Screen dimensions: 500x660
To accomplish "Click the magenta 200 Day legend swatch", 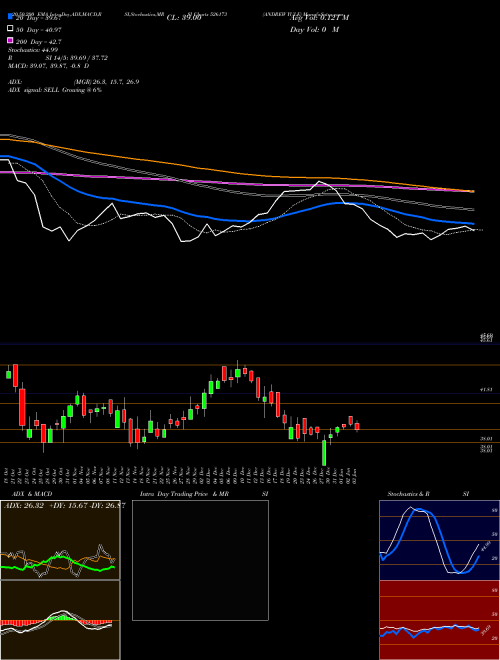I will click(11, 41).
